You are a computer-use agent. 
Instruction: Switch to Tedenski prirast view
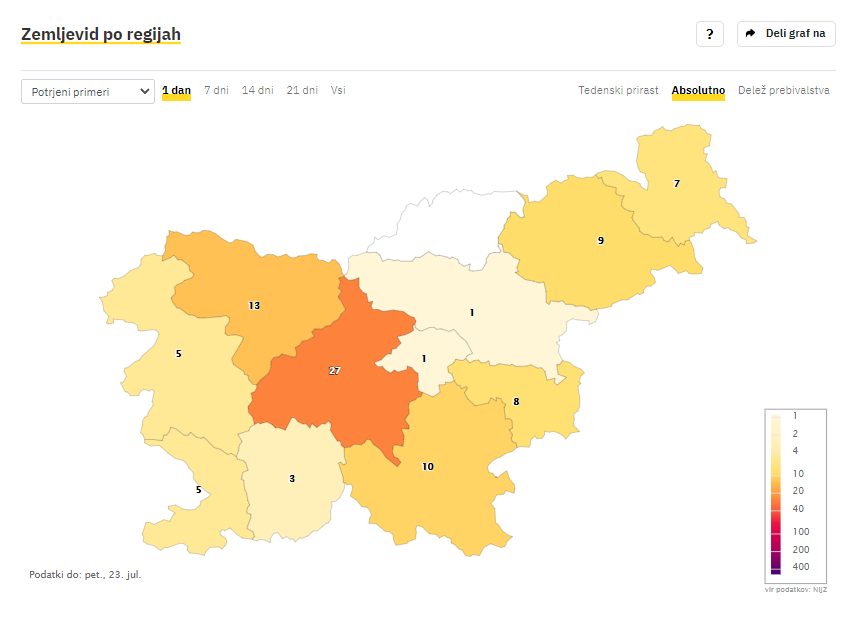coord(618,90)
